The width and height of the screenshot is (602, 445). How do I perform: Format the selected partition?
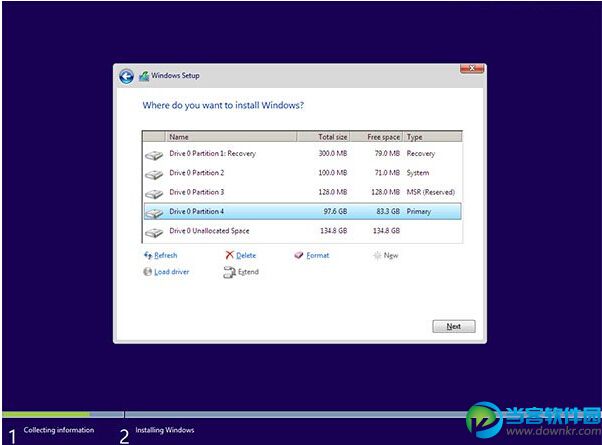[x=318, y=255]
